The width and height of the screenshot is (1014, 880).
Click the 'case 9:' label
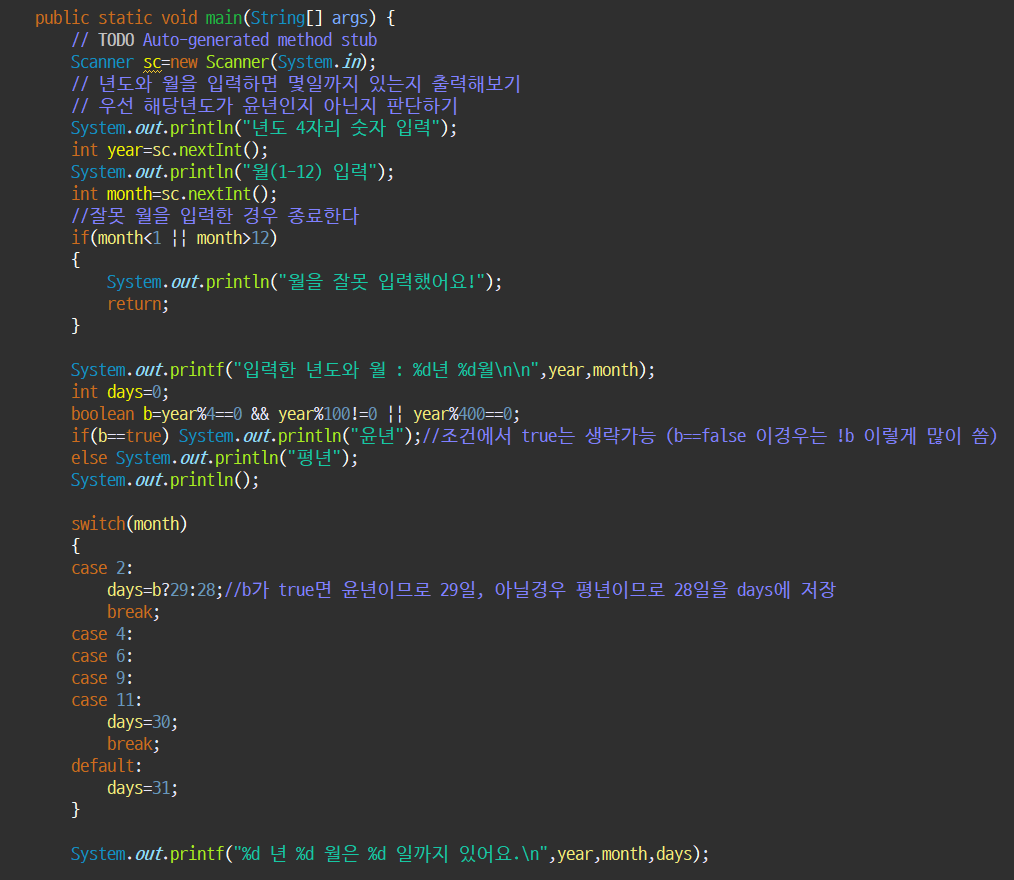(x=102, y=678)
